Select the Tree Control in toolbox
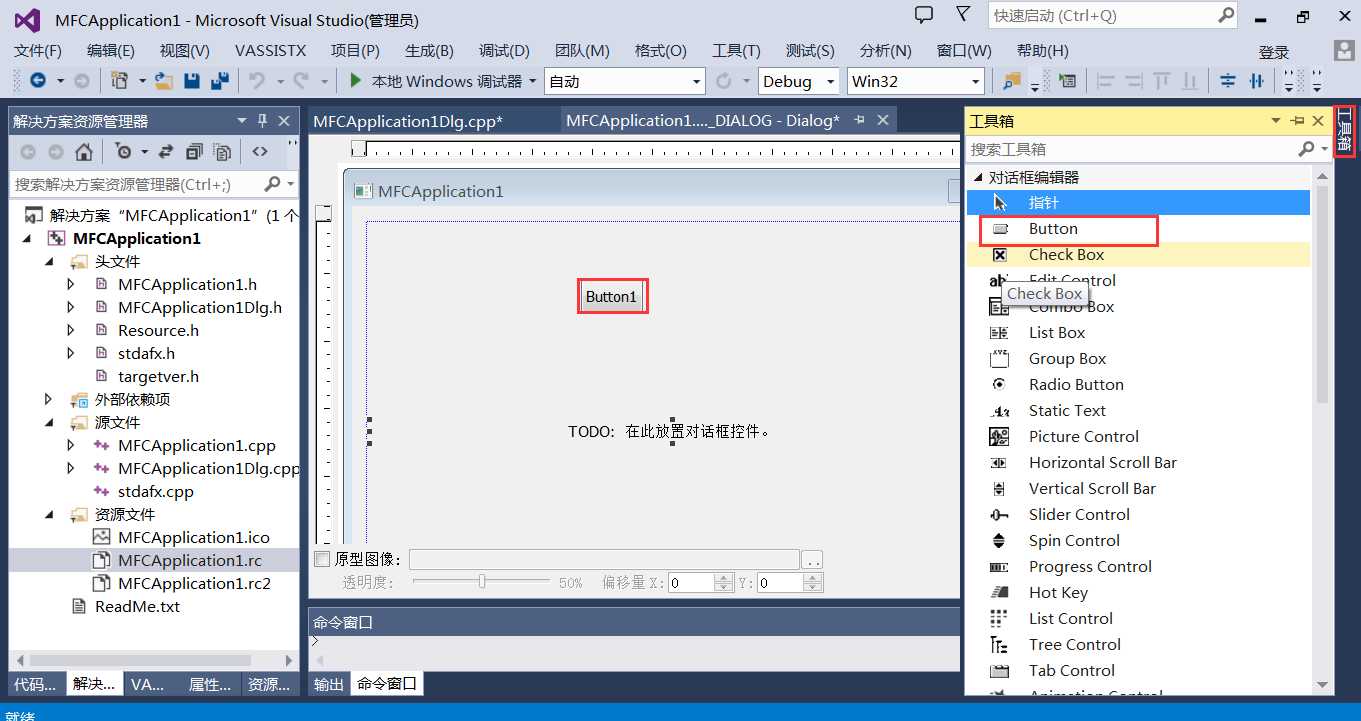Image resolution: width=1361 pixels, height=721 pixels. point(1138,645)
